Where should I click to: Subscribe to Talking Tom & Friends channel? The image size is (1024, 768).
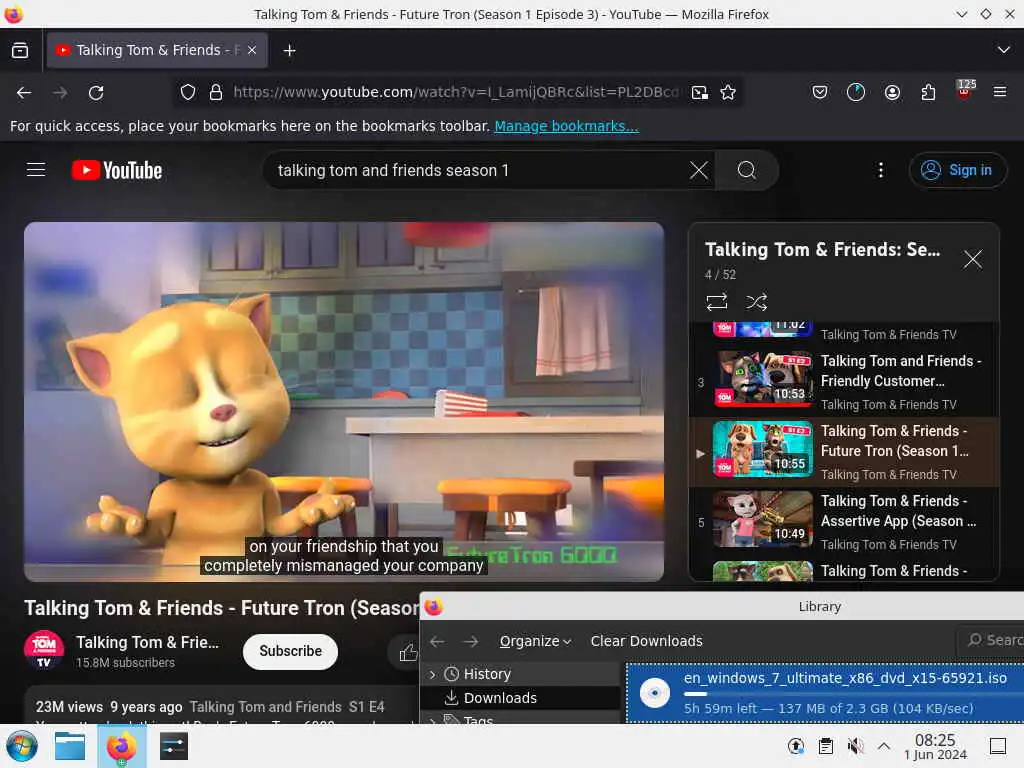click(290, 651)
